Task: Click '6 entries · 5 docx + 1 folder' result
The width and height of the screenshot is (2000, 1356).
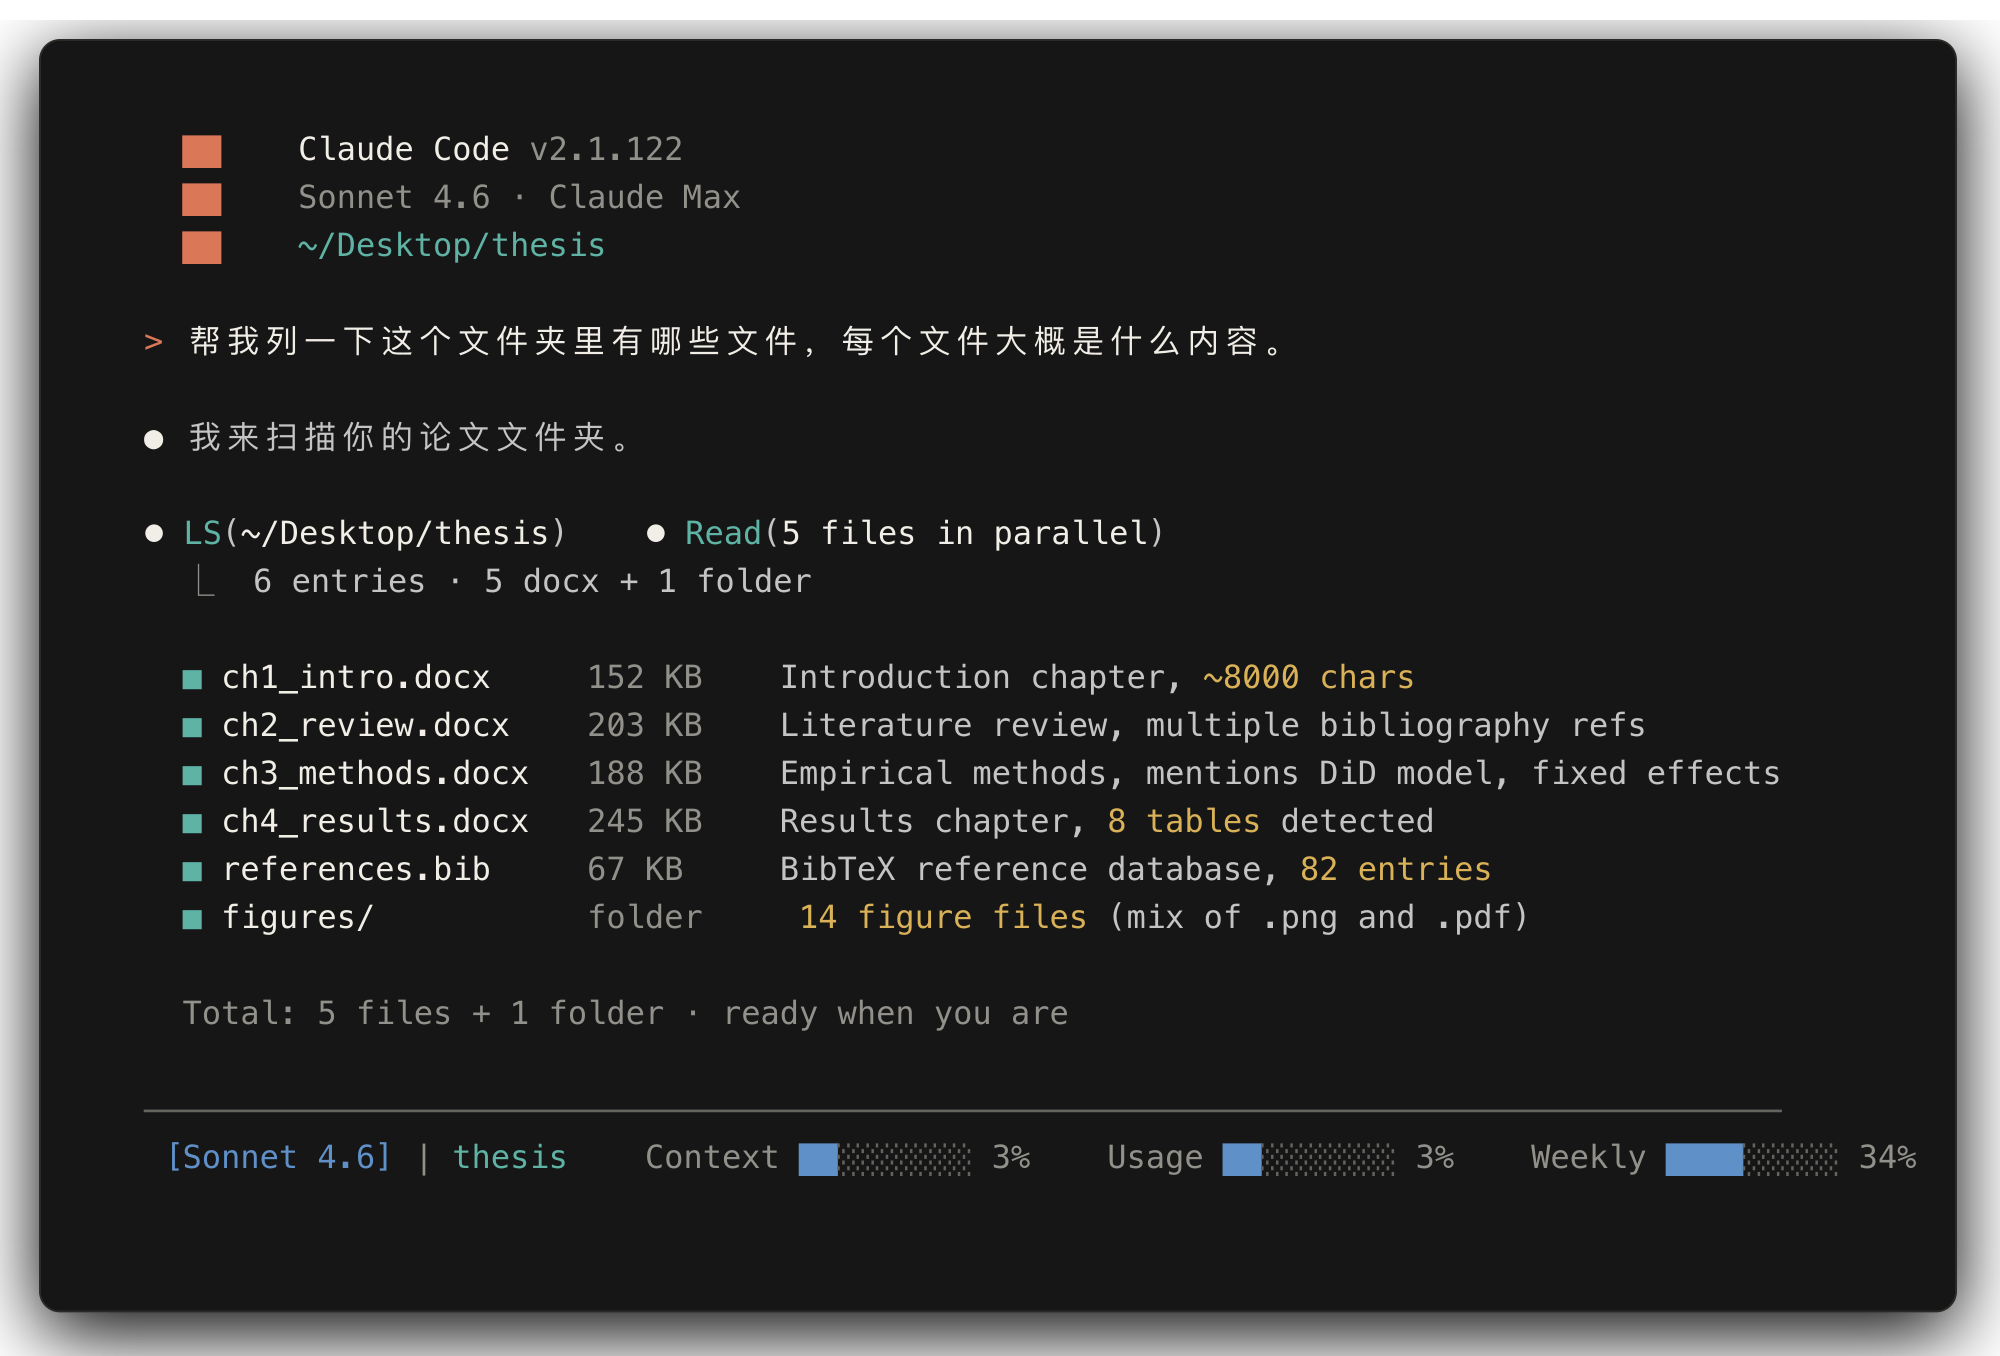Action: coord(532,581)
